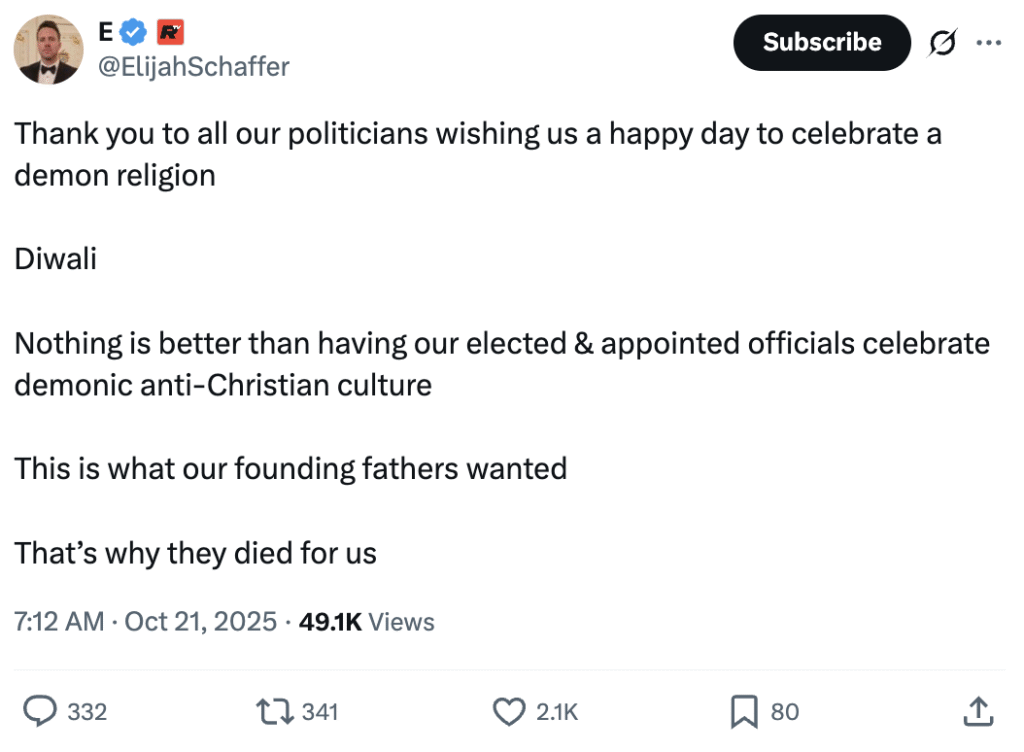Click the 2.1K likes count

pyautogui.click(x=557, y=712)
